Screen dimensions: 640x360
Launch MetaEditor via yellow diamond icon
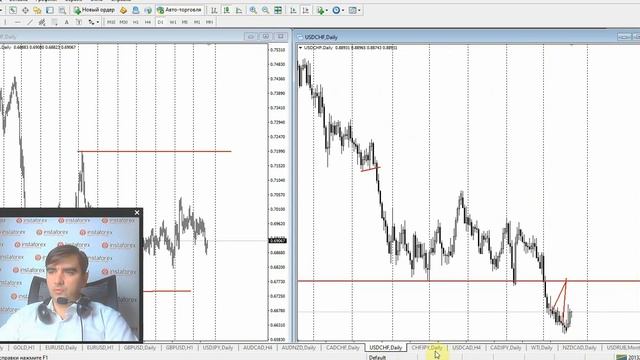[123, 10]
